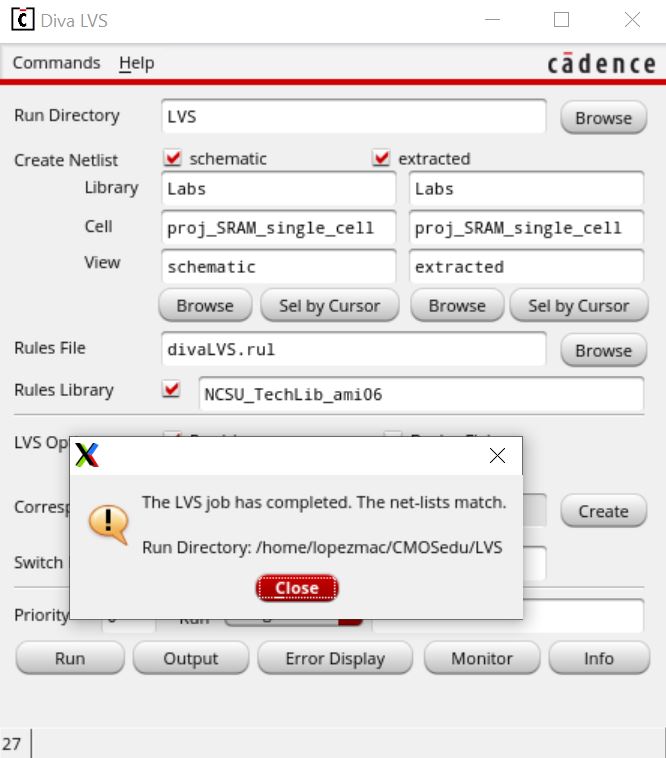Minimize the Diva LVS window
The height and width of the screenshot is (758, 666).
[x=492, y=20]
